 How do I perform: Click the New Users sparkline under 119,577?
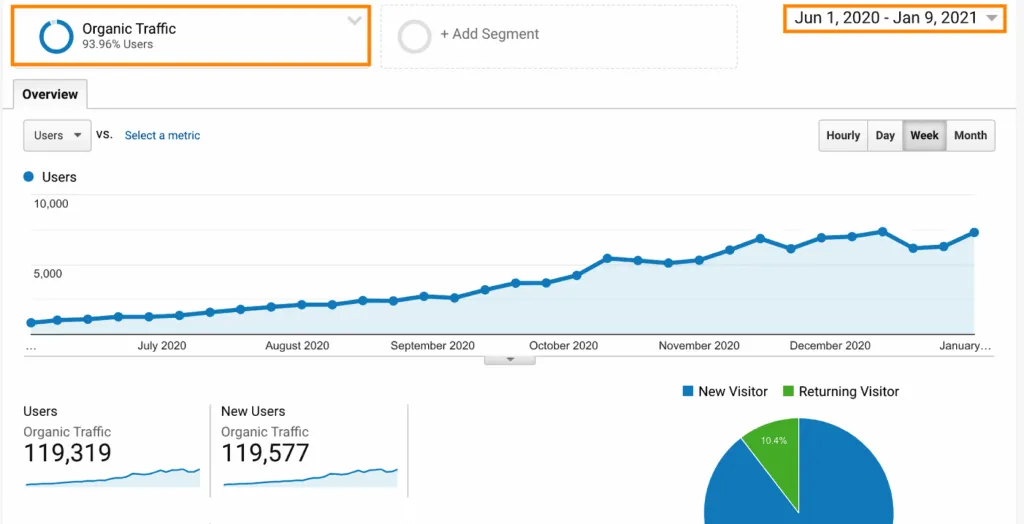point(310,478)
